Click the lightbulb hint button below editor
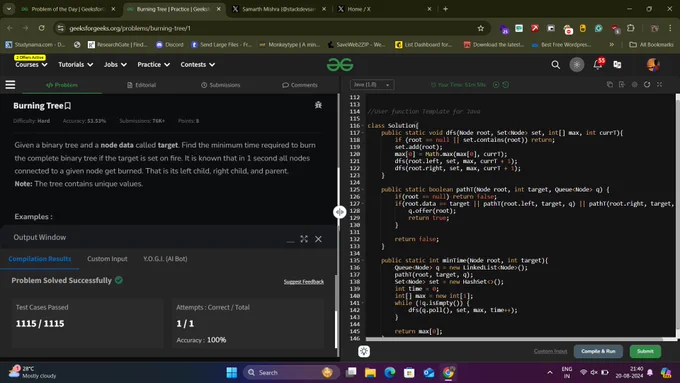This screenshot has height=383, width=680. pyautogui.click(x=364, y=351)
